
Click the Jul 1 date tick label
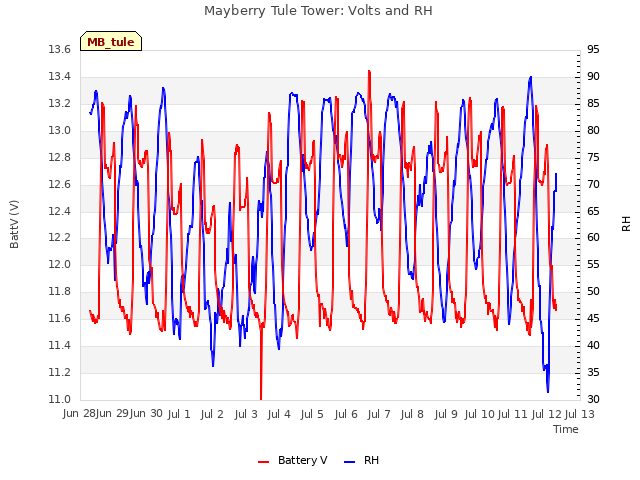point(179,414)
